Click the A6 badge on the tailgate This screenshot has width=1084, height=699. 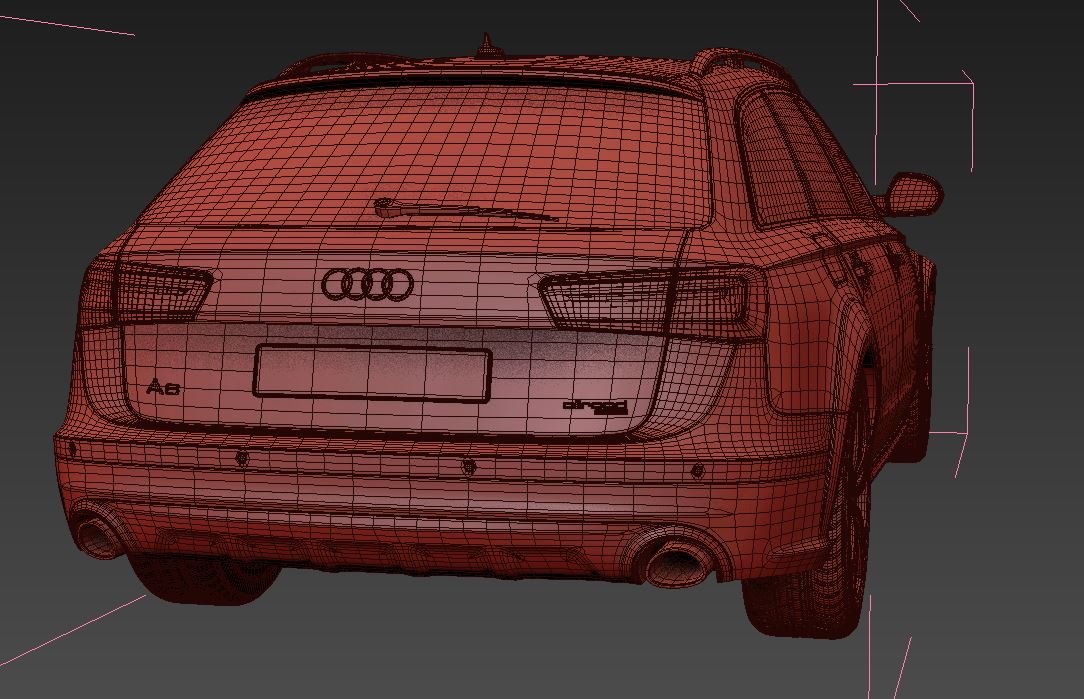(163, 387)
